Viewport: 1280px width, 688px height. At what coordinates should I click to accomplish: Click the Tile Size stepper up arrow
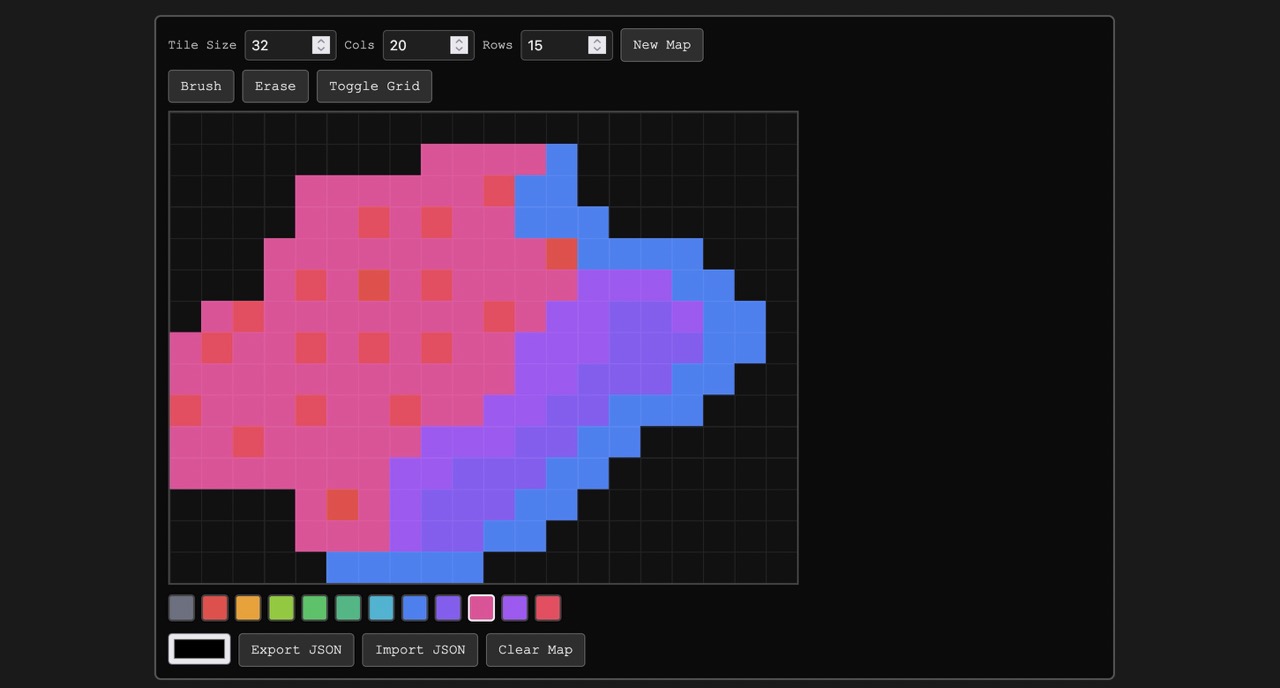(320, 39)
